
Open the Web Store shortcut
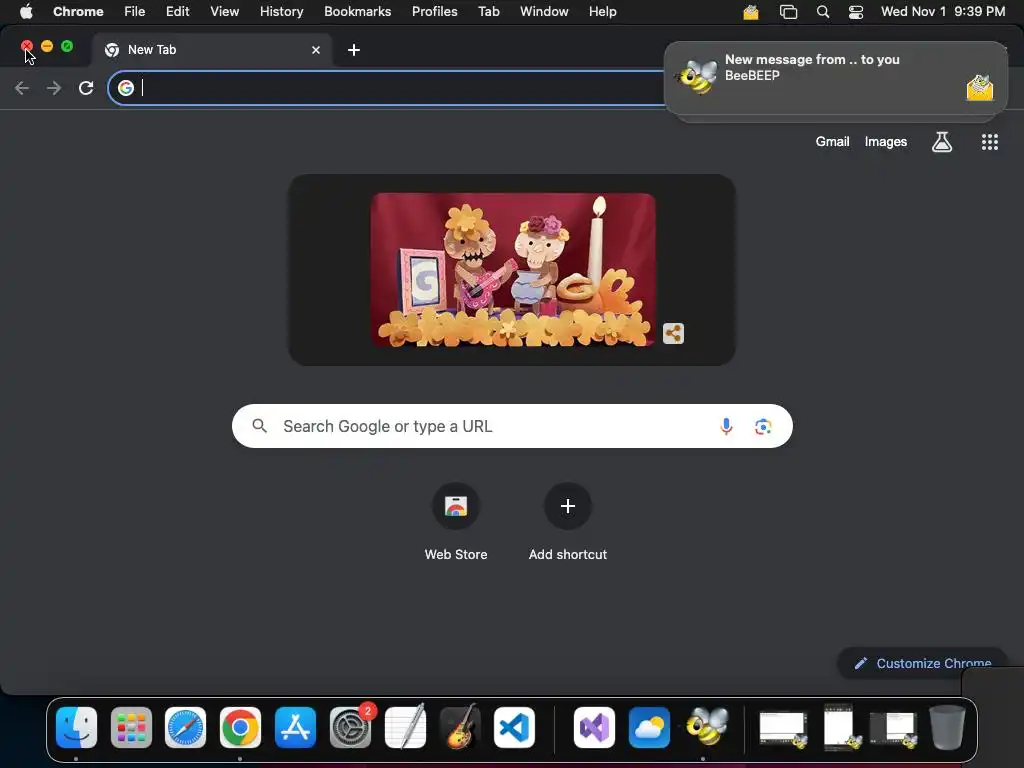click(x=456, y=522)
